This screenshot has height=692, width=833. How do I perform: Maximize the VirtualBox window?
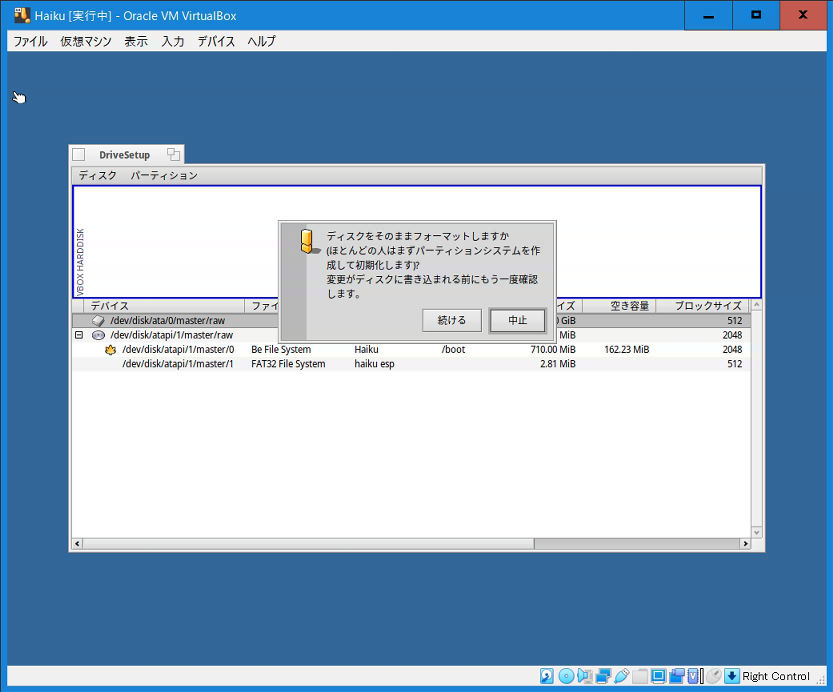pos(756,16)
